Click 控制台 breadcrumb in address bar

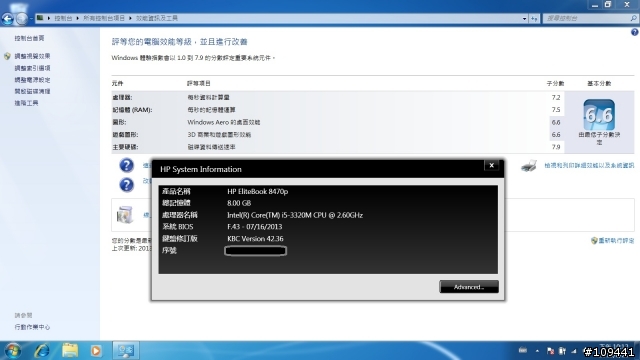(63, 18)
